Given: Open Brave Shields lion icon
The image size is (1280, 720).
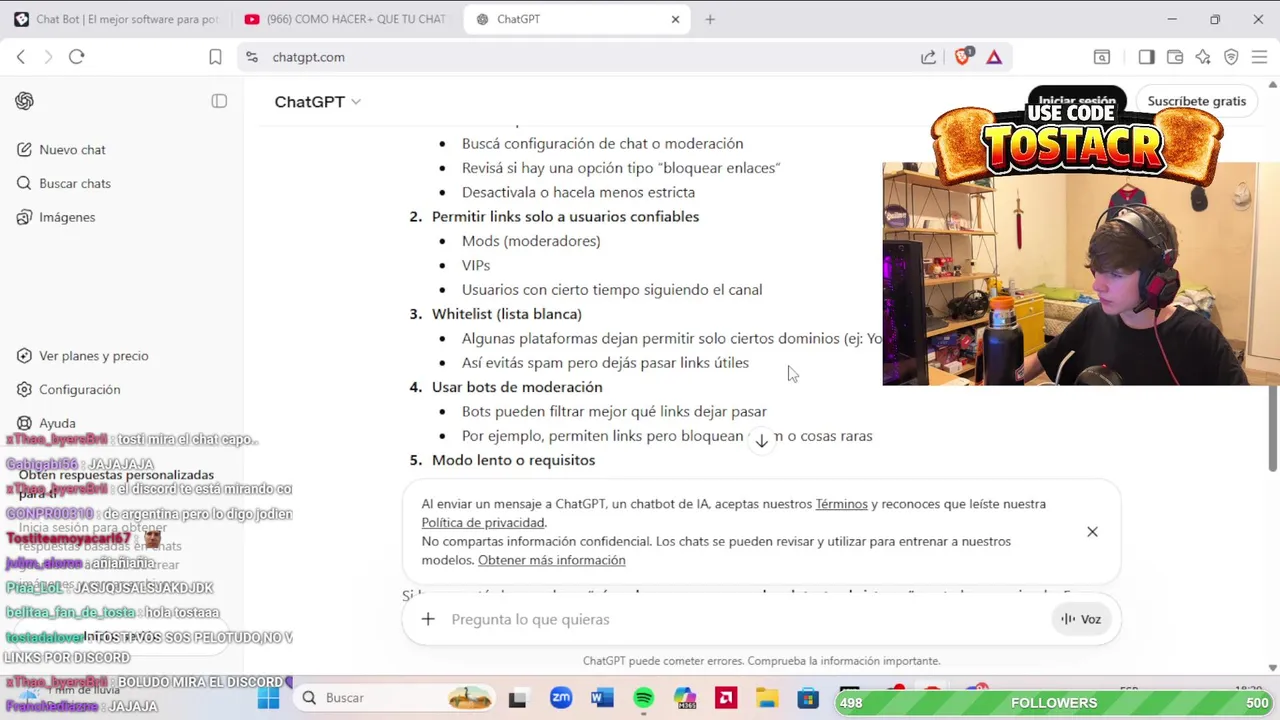Looking at the screenshot, I should (x=962, y=57).
